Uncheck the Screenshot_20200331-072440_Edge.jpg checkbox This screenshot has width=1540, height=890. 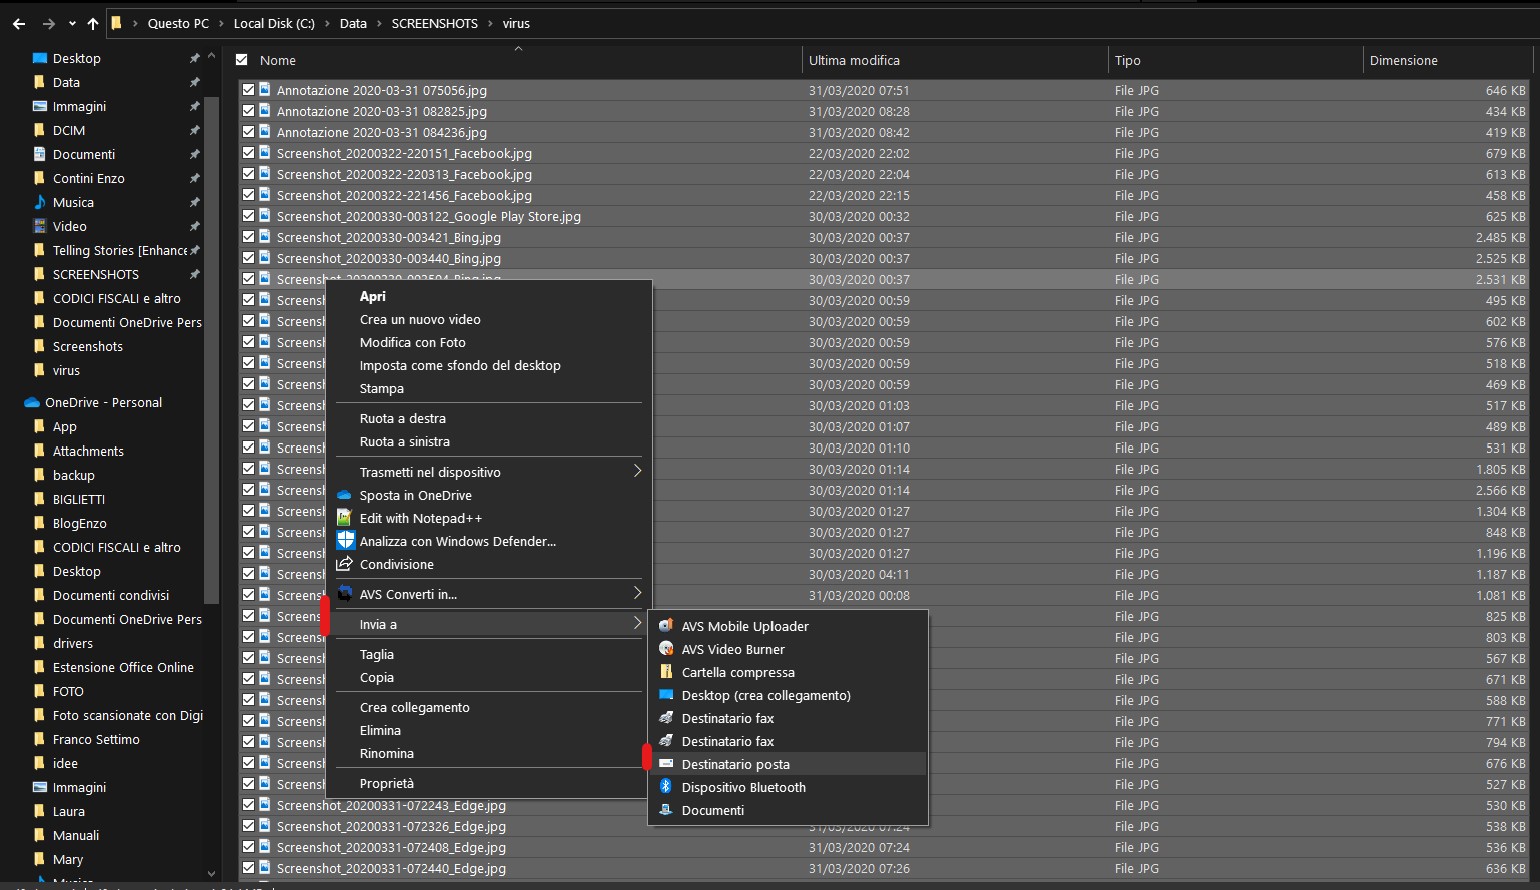point(248,868)
